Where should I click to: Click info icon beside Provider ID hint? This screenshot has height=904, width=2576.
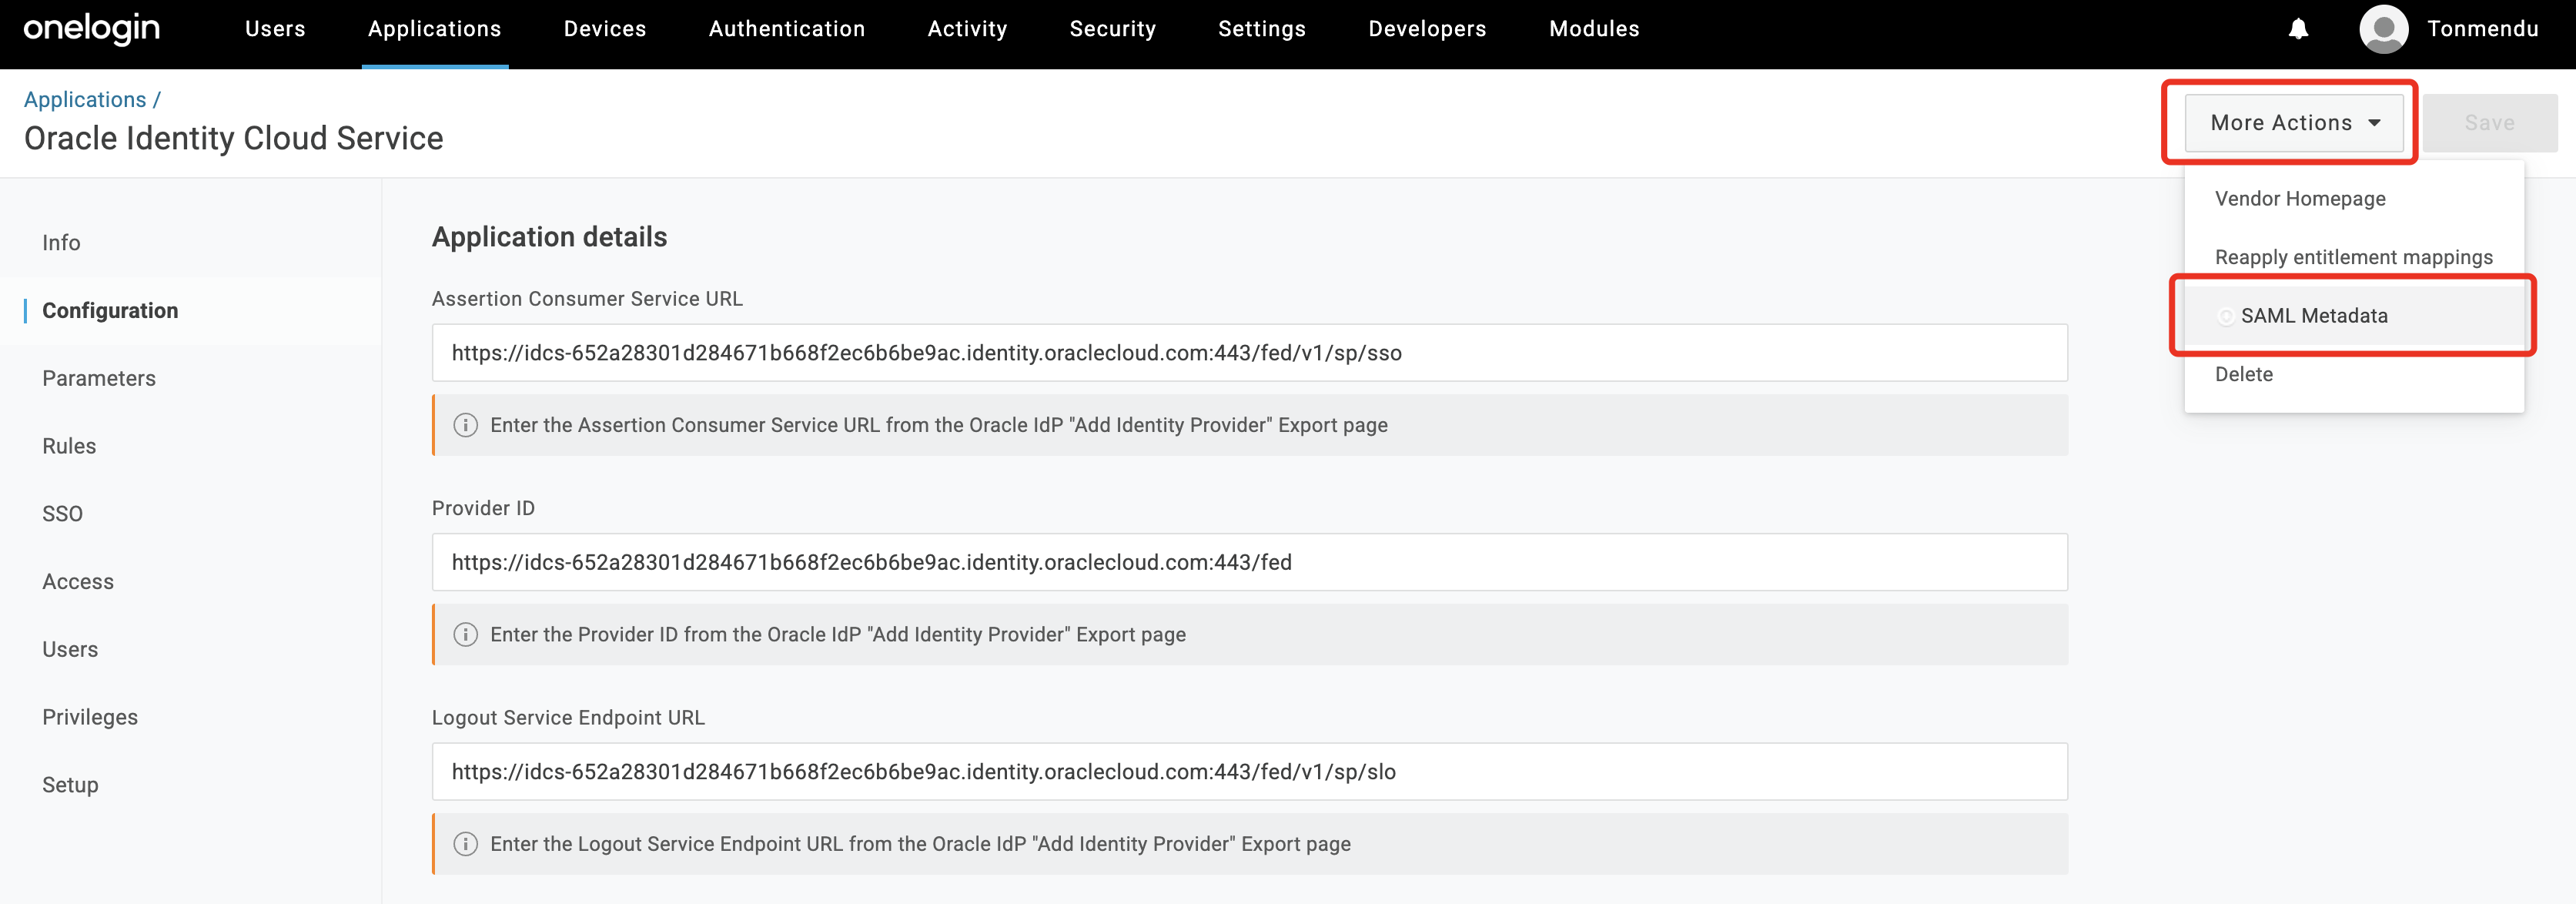click(x=465, y=634)
